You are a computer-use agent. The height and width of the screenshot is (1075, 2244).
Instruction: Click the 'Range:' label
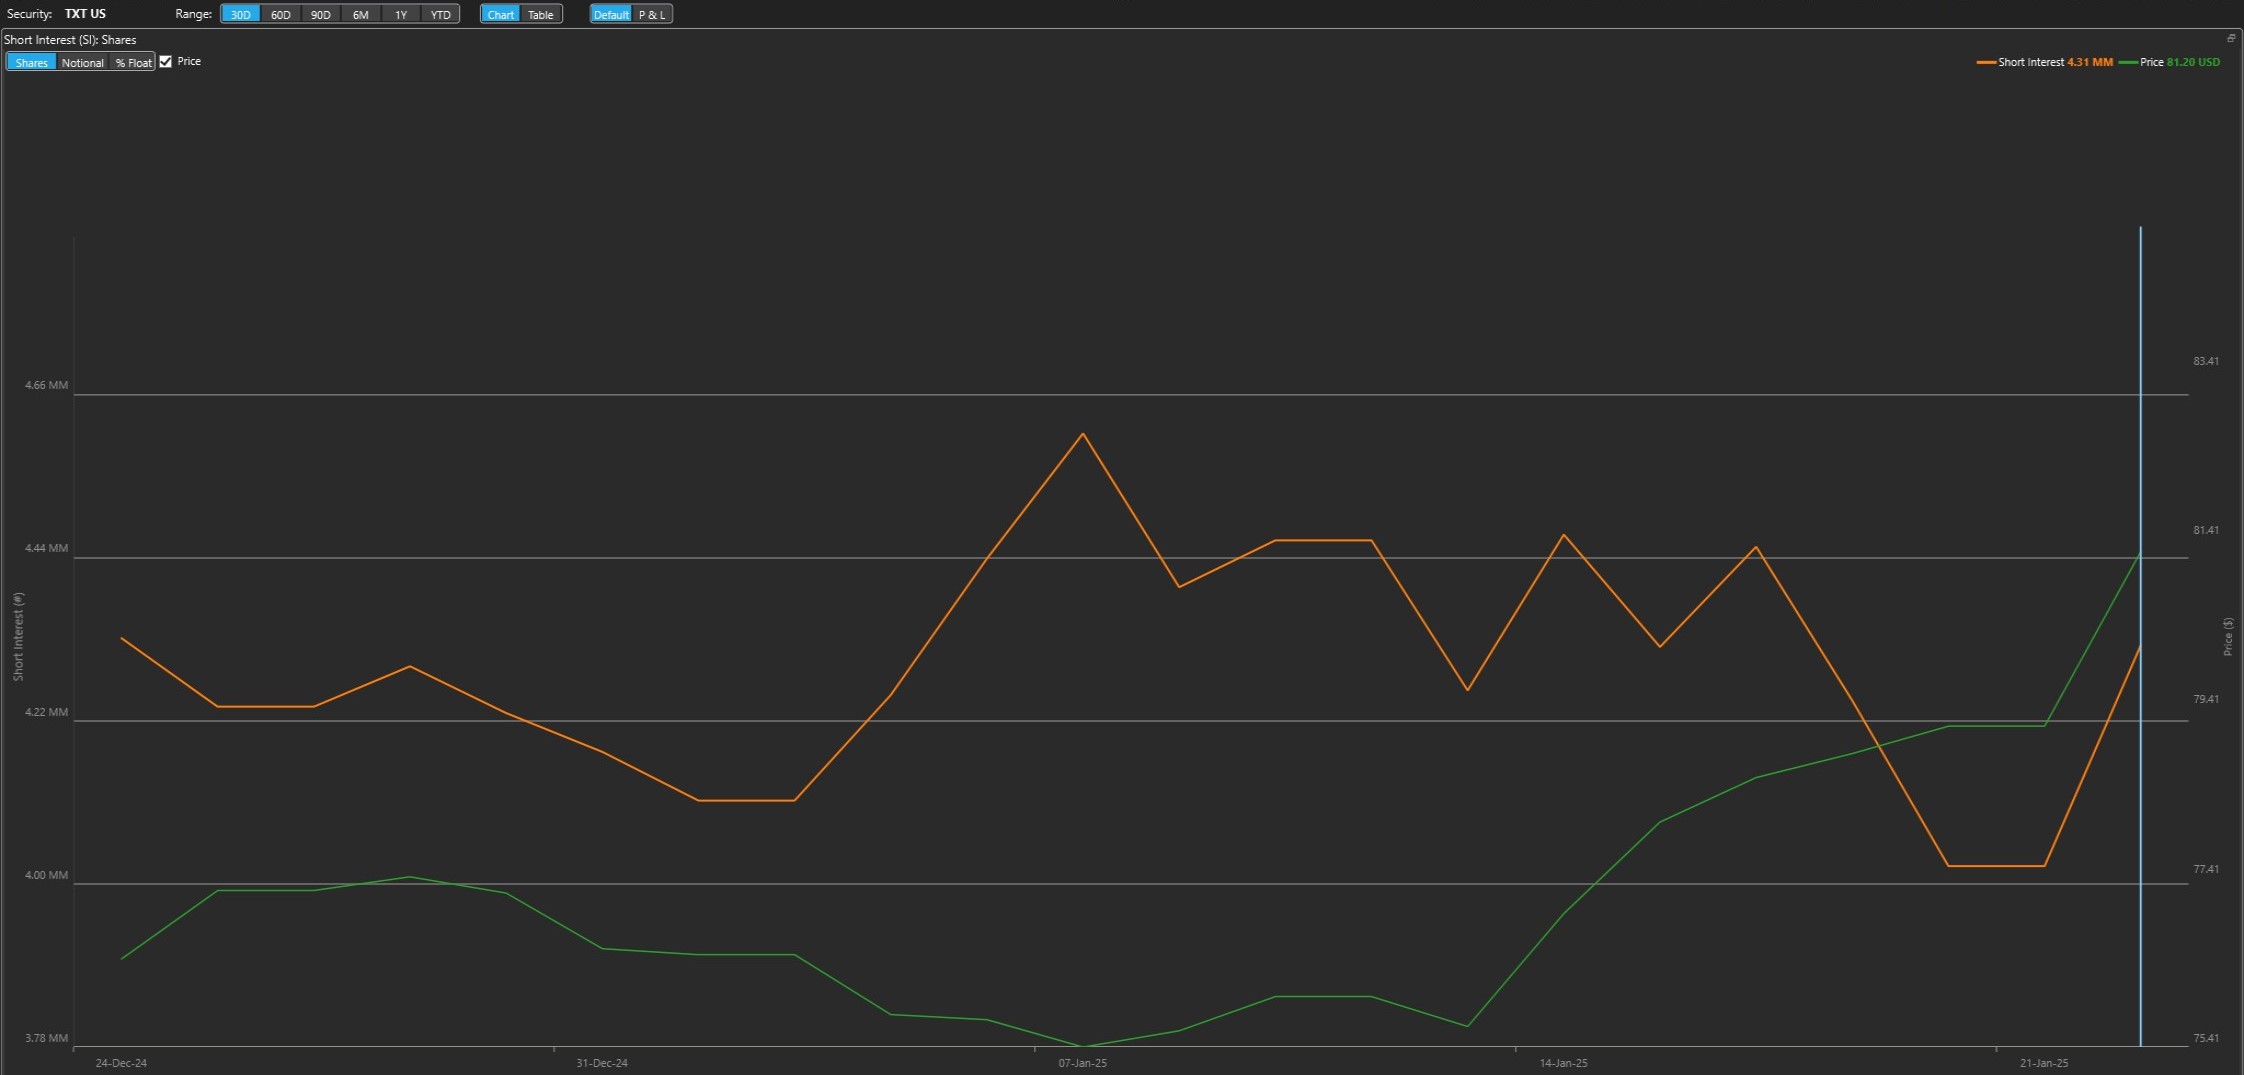pyautogui.click(x=194, y=14)
